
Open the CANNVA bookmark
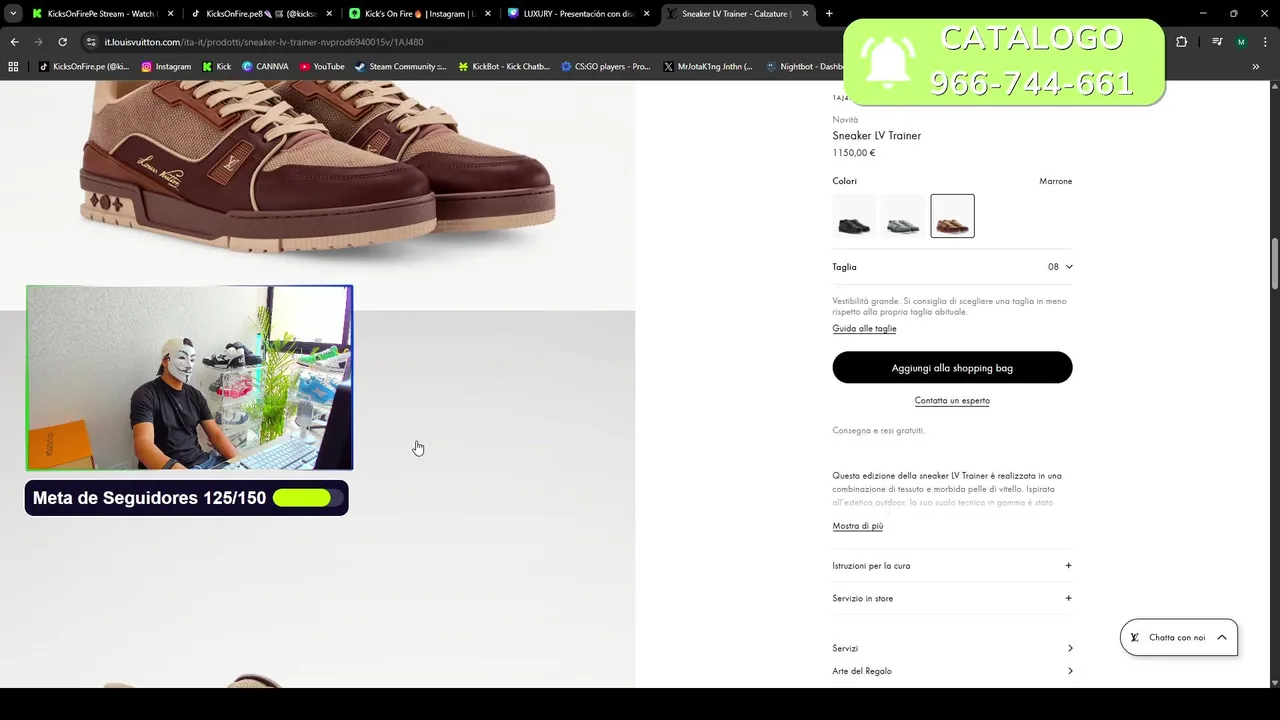click(x=265, y=67)
